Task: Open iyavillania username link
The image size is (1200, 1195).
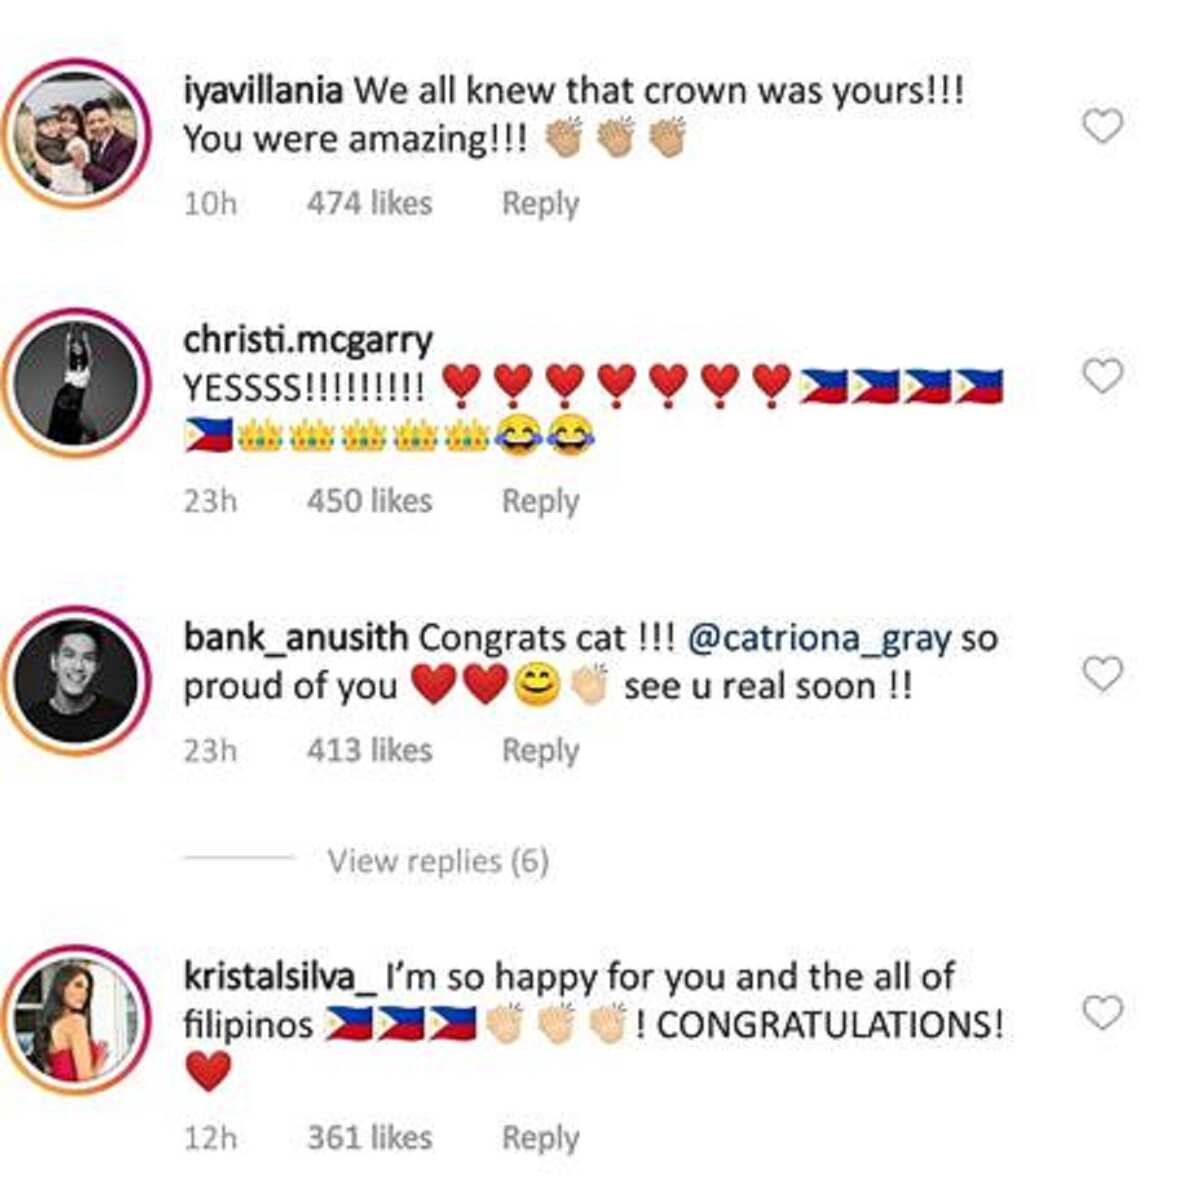Action: click(x=263, y=91)
